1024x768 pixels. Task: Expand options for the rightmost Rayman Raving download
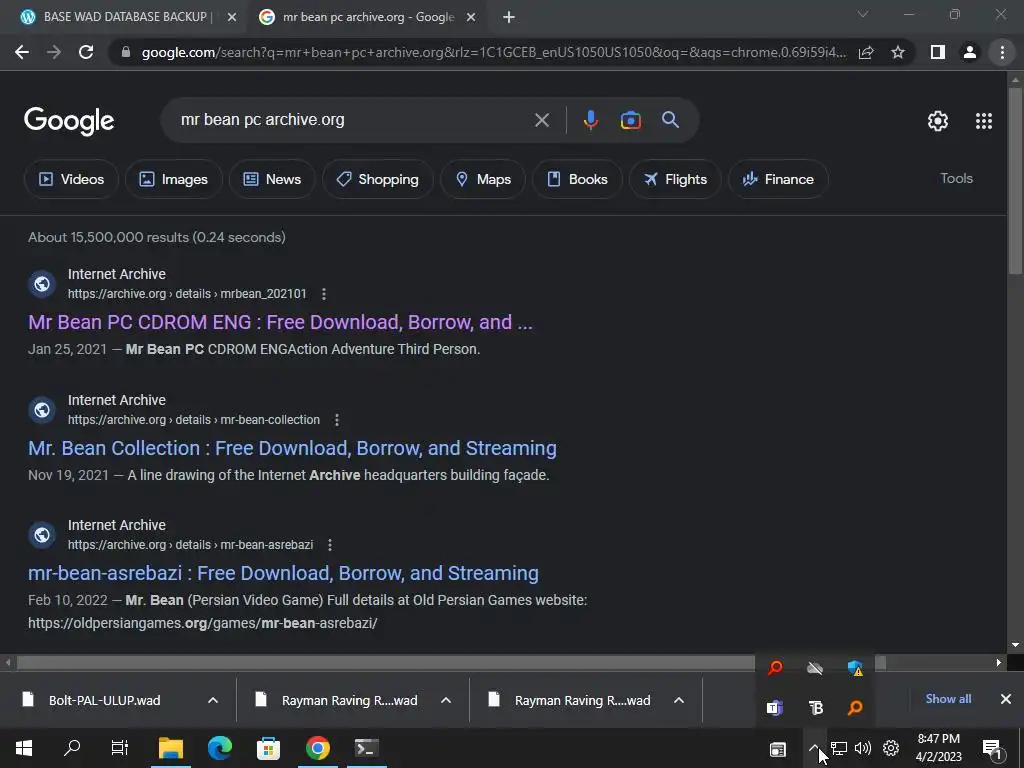point(679,700)
